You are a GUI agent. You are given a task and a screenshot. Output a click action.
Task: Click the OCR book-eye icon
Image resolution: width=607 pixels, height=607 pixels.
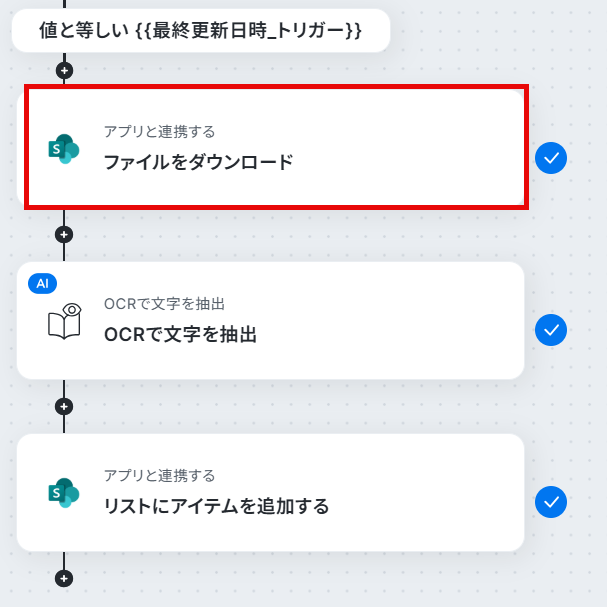point(65,321)
